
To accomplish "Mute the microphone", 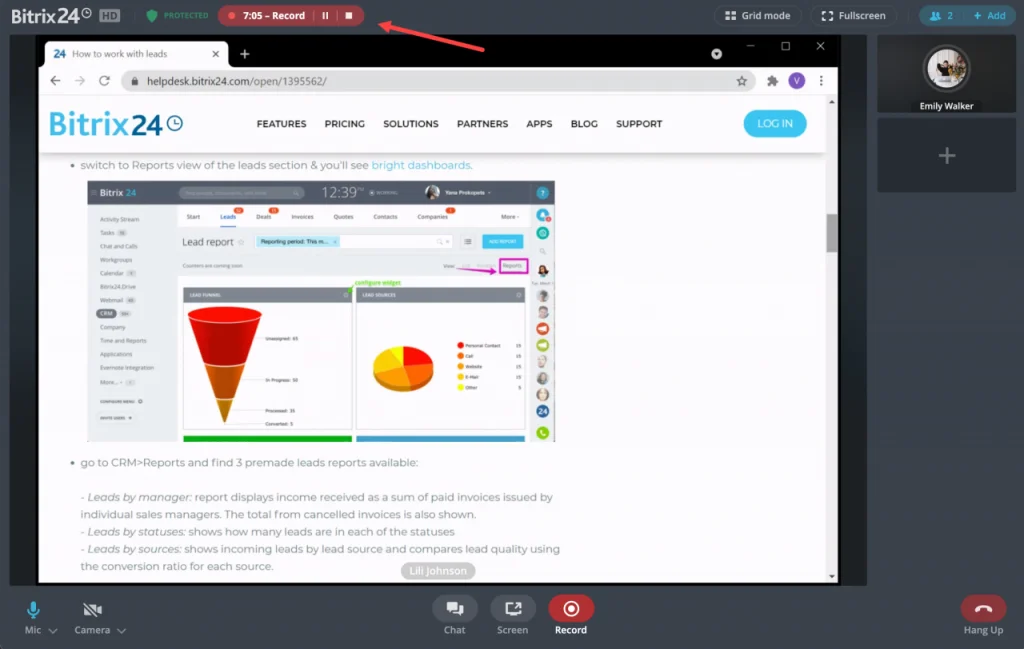I will [x=33, y=617].
